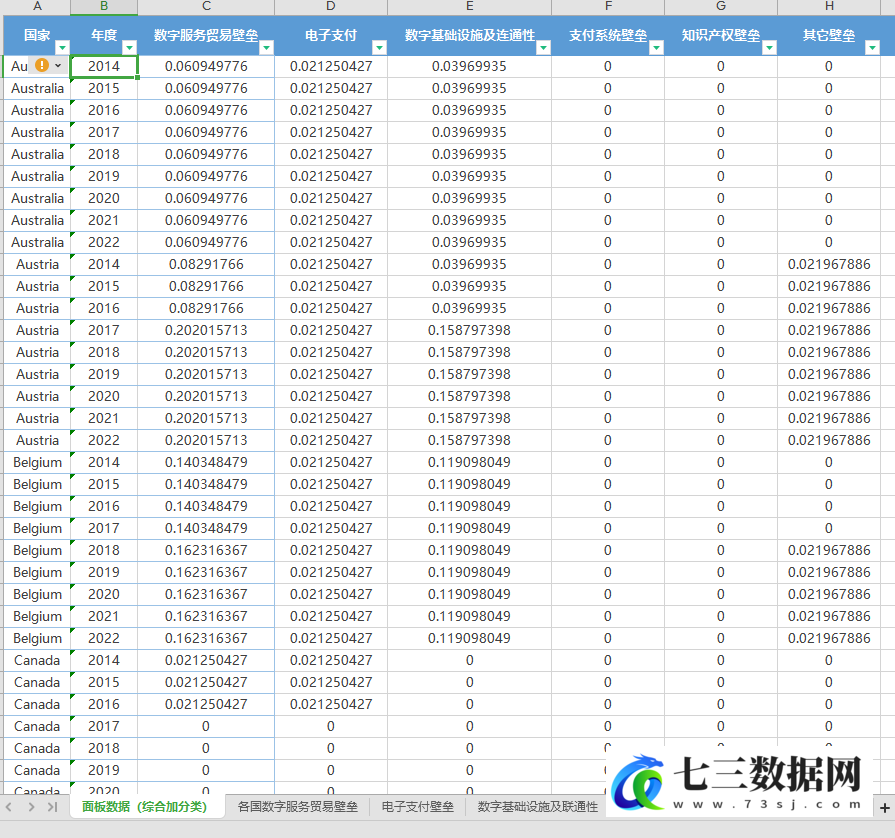The width and height of the screenshot is (895, 838).
Task: Select 0.158797398 in Austria 2017 row
Action: (469, 330)
